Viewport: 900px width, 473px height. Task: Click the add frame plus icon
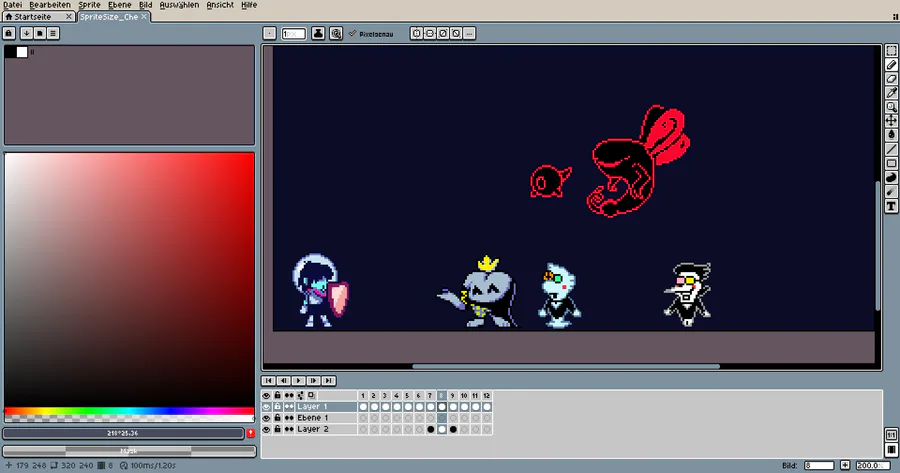(845, 465)
